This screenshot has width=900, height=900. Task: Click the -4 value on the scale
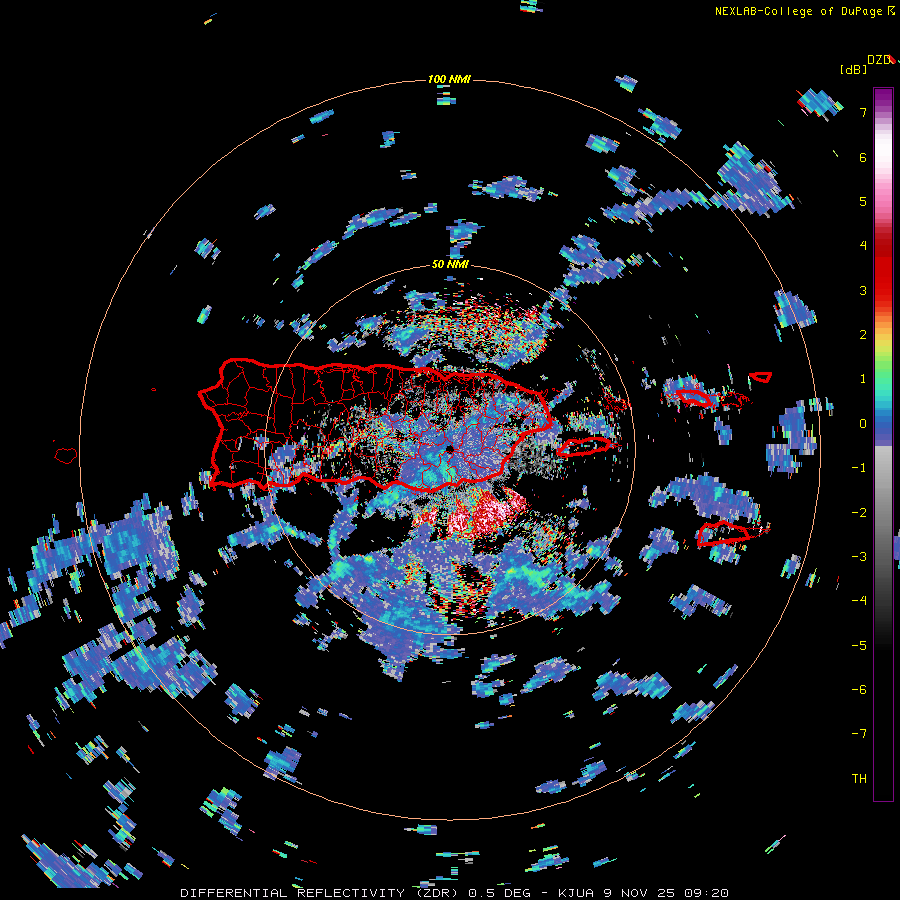[859, 601]
